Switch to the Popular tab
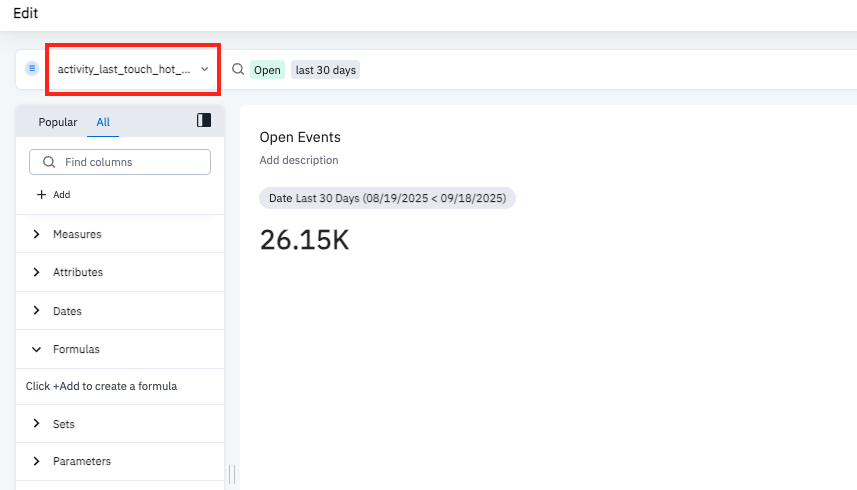The height and width of the screenshot is (490, 857). point(57,122)
